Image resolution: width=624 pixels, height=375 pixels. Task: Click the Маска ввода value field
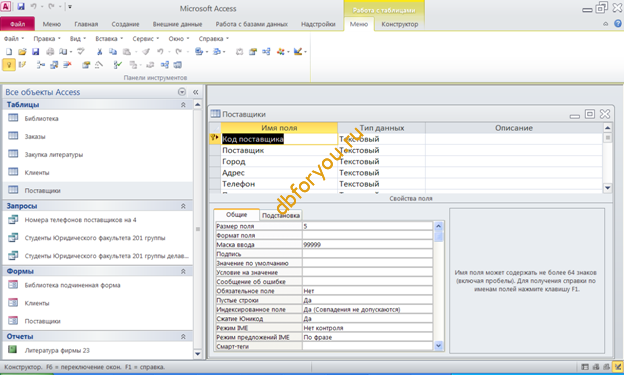pos(367,244)
